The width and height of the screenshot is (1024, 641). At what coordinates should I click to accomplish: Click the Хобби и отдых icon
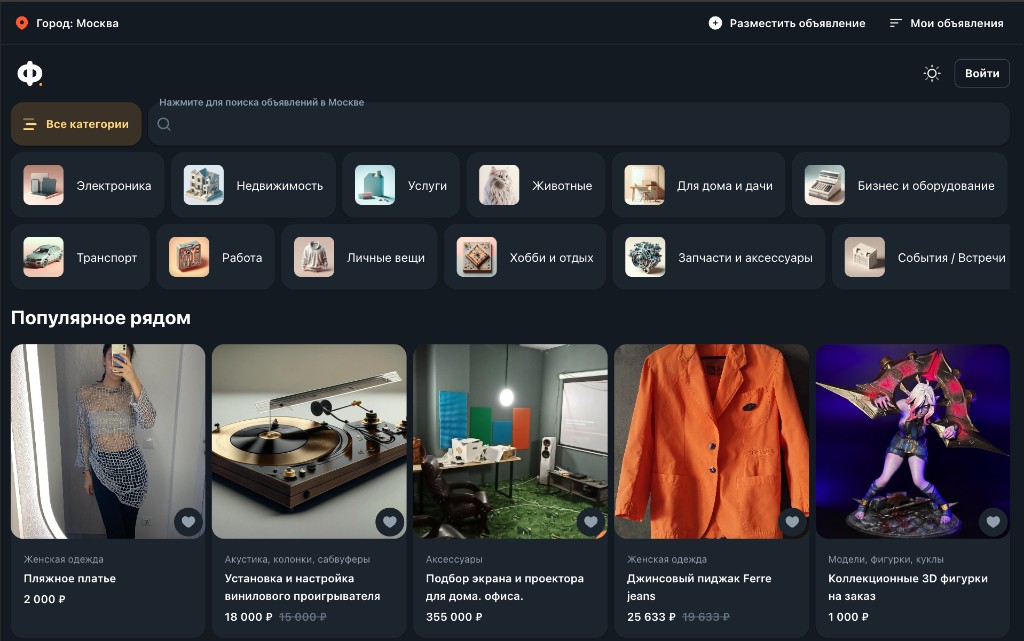(477, 257)
